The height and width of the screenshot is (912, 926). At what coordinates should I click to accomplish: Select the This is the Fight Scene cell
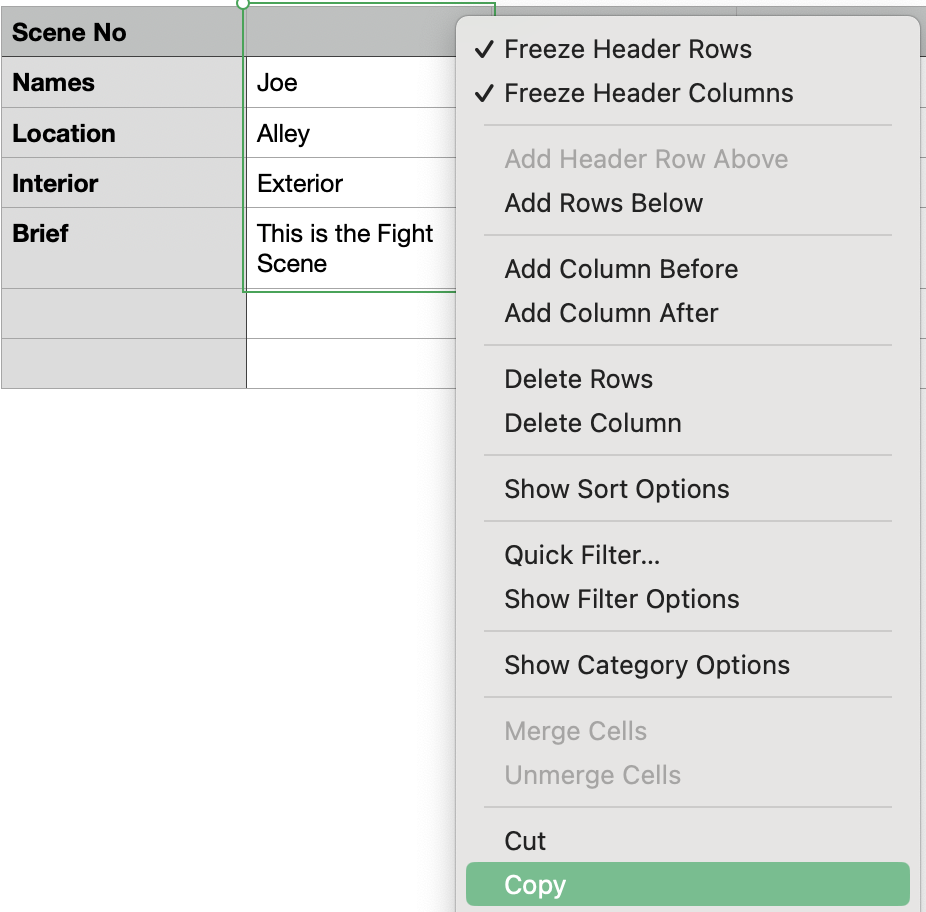[x=351, y=248]
